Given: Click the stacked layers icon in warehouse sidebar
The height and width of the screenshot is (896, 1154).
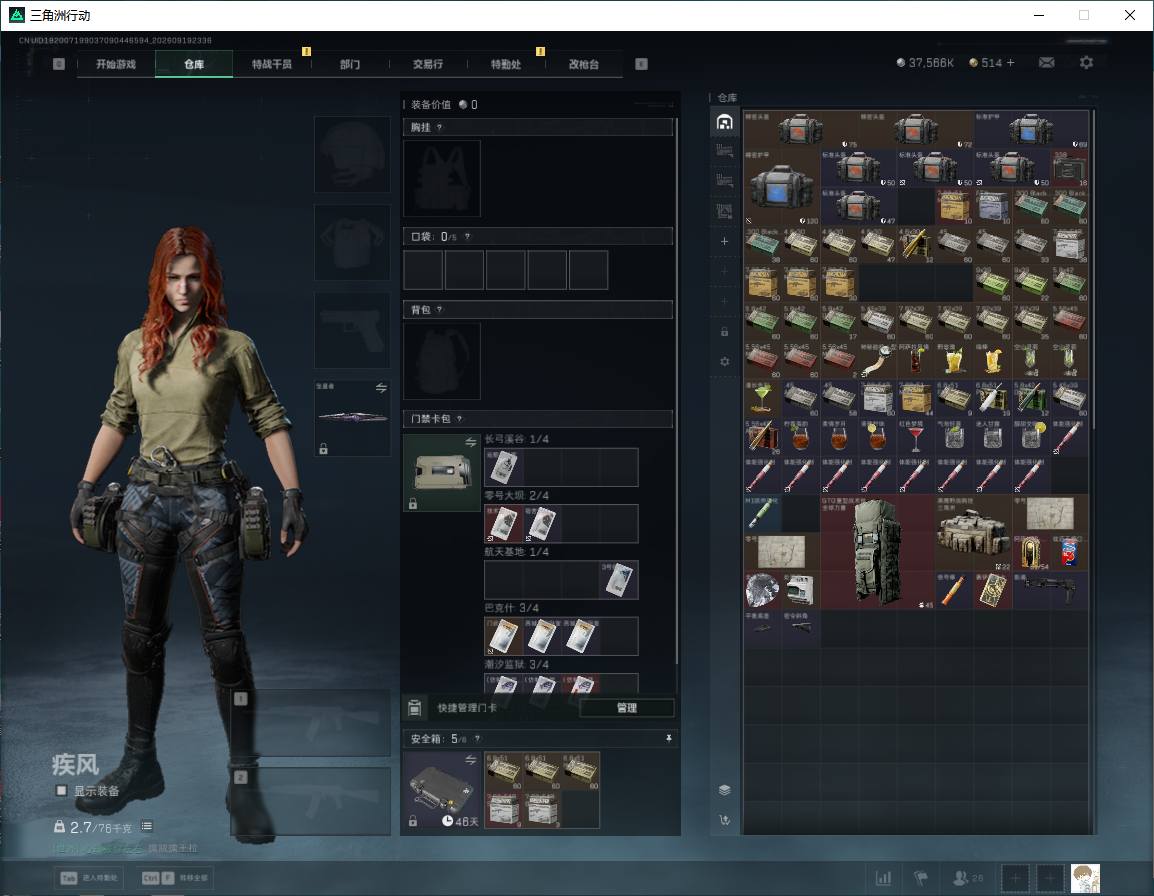Looking at the screenshot, I should click(724, 790).
